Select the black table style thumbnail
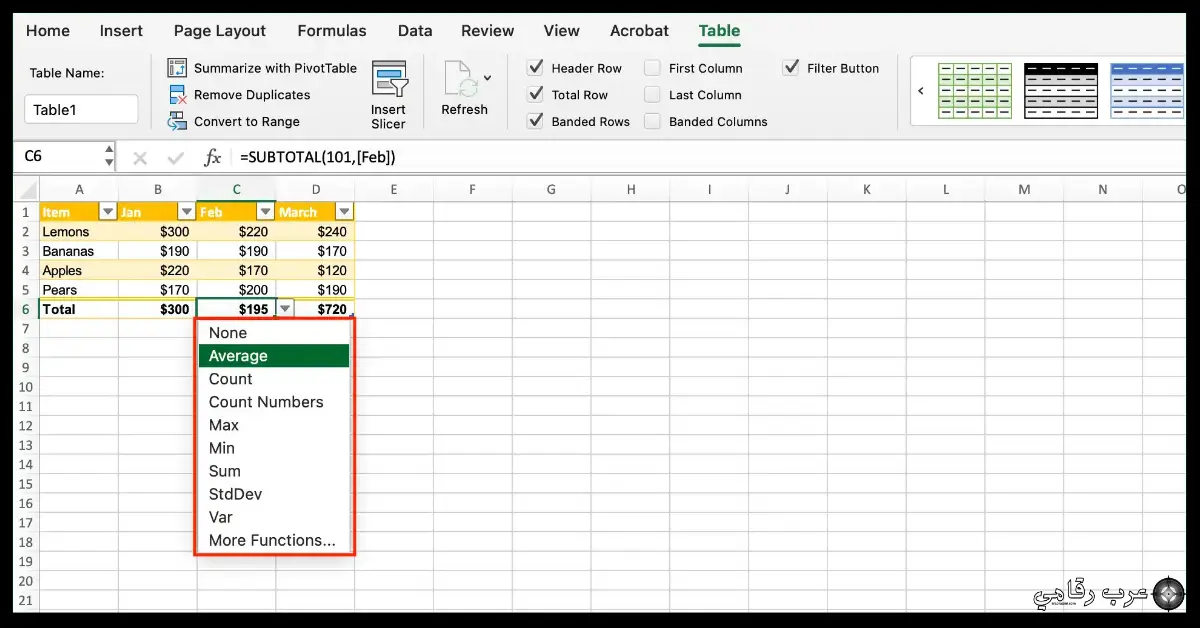 (1061, 90)
